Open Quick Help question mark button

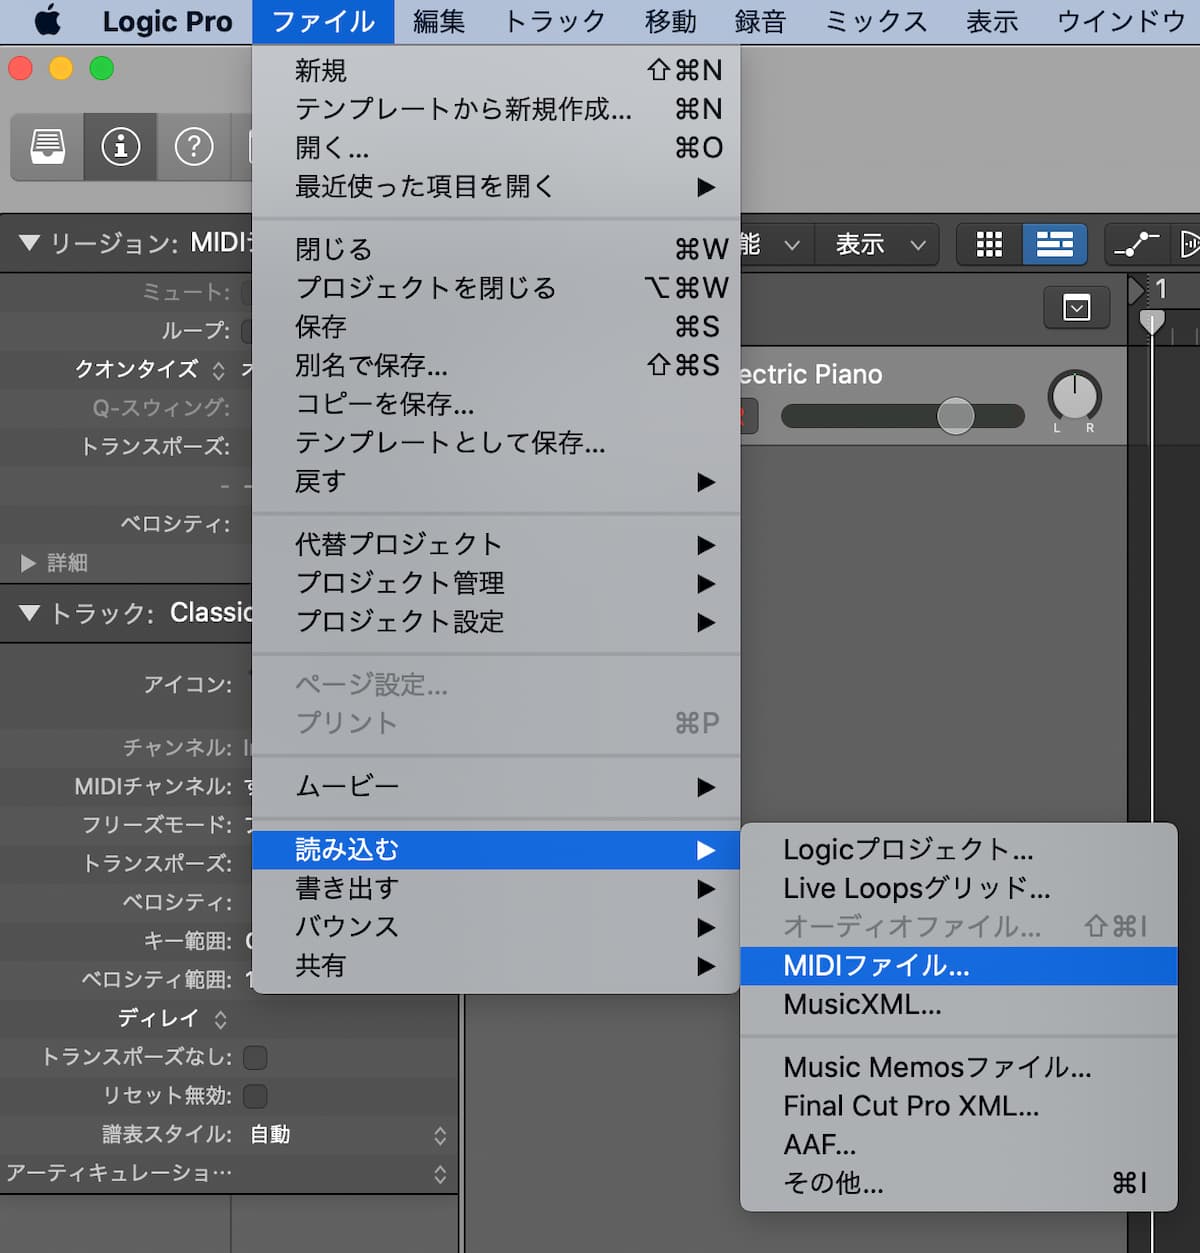[193, 147]
